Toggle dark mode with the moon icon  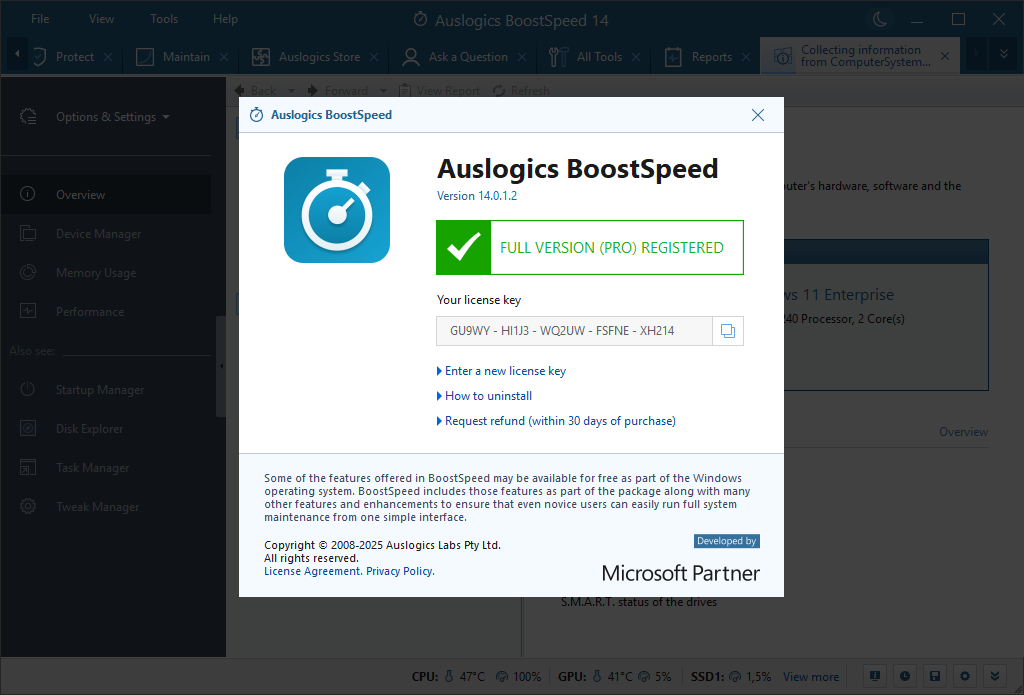(x=880, y=19)
